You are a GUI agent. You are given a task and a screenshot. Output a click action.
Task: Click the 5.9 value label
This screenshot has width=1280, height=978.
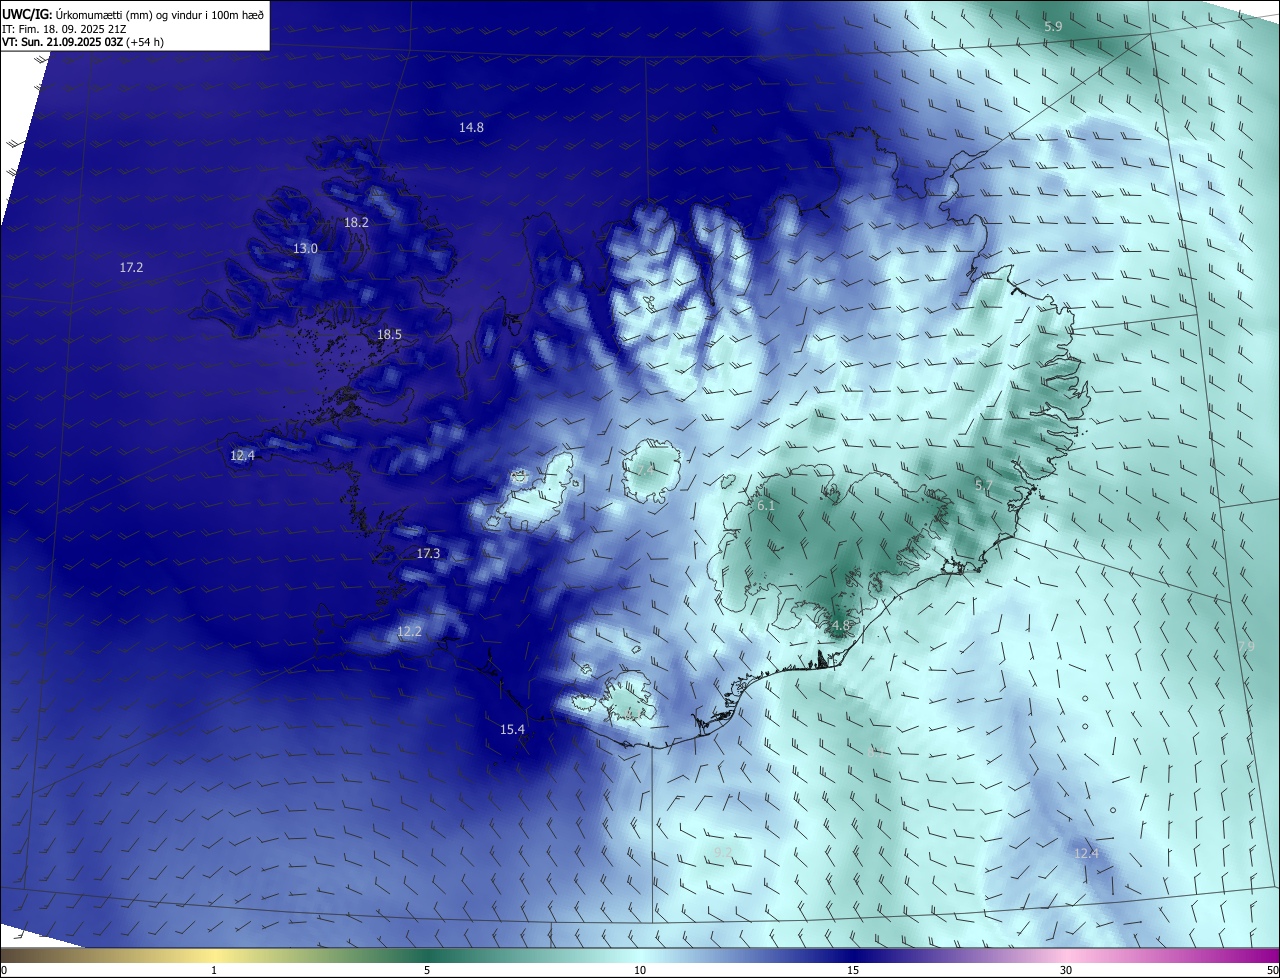[x=1053, y=27]
